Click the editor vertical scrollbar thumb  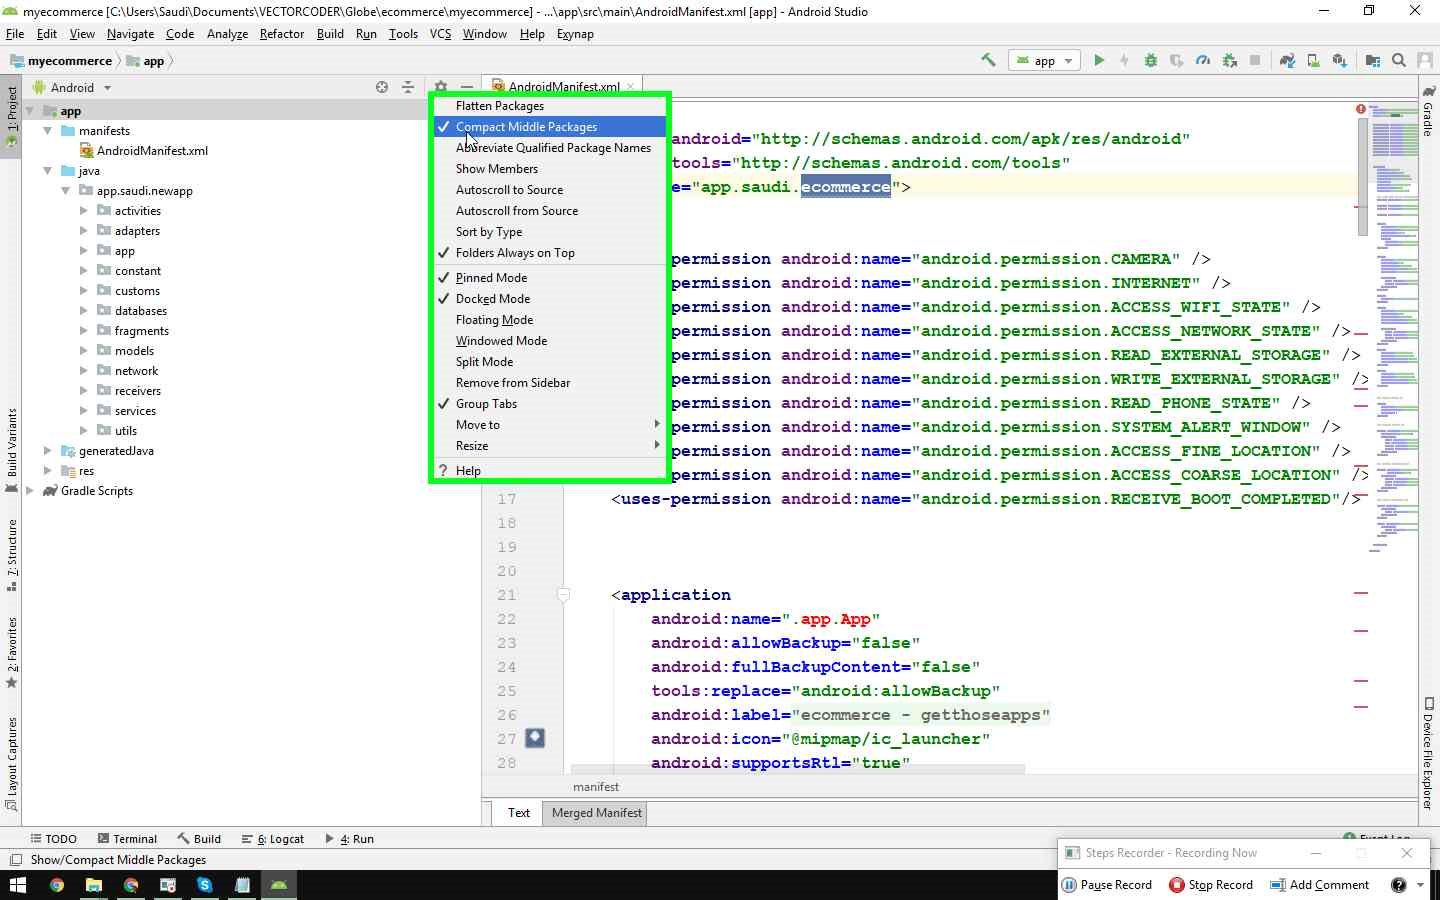point(1362,177)
